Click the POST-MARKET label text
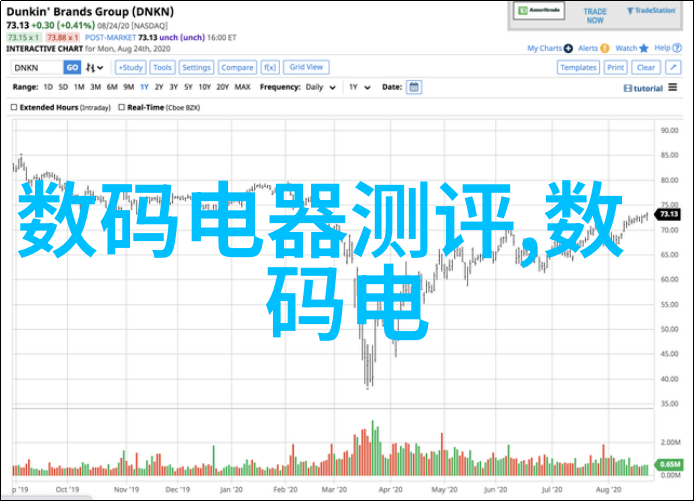The width and height of the screenshot is (695, 502). click(x=110, y=38)
